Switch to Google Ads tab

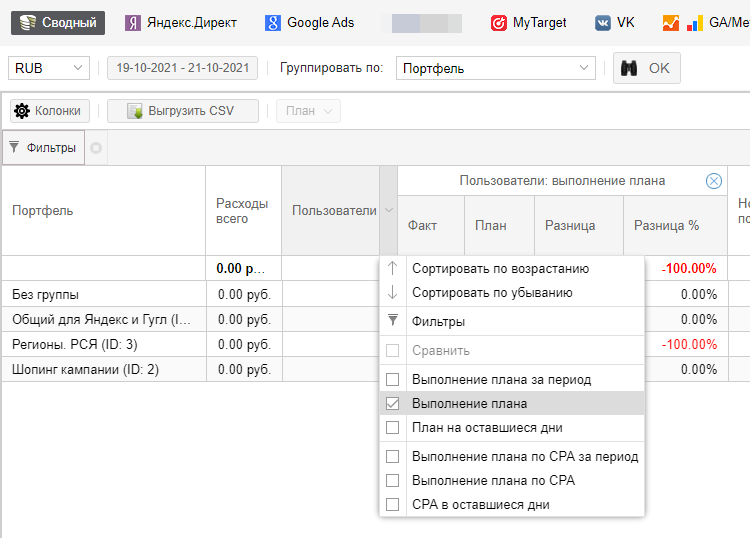pyautogui.click(x=309, y=23)
